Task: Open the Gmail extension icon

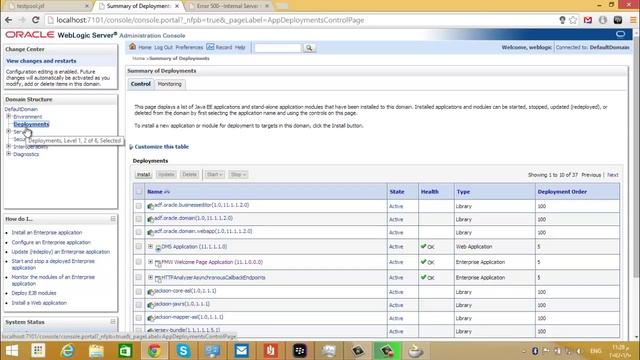Action: (588, 20)
